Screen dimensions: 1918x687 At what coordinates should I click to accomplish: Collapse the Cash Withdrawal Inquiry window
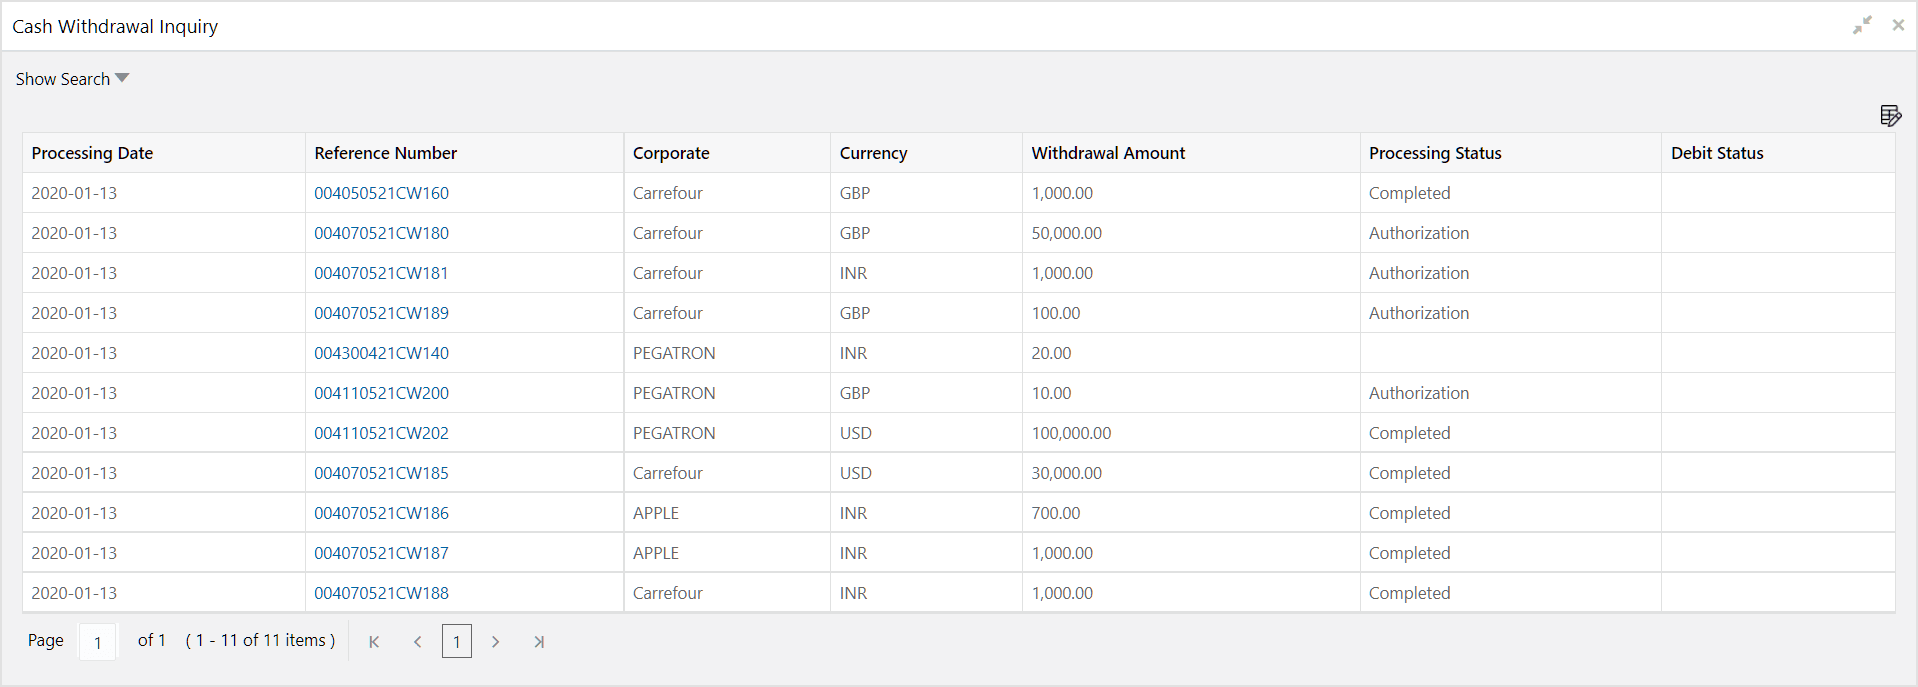[1862, 26]
